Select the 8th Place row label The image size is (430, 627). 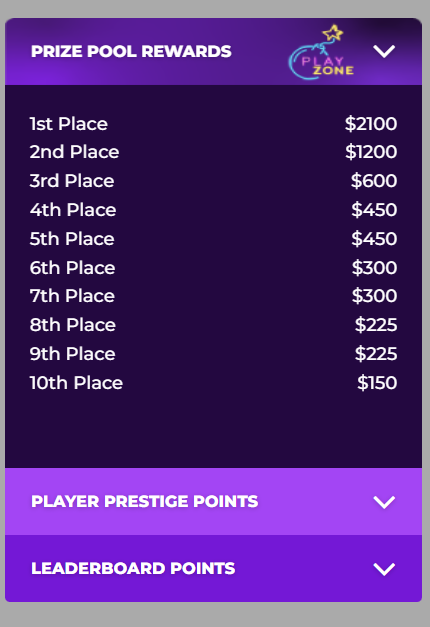[72, 325]
